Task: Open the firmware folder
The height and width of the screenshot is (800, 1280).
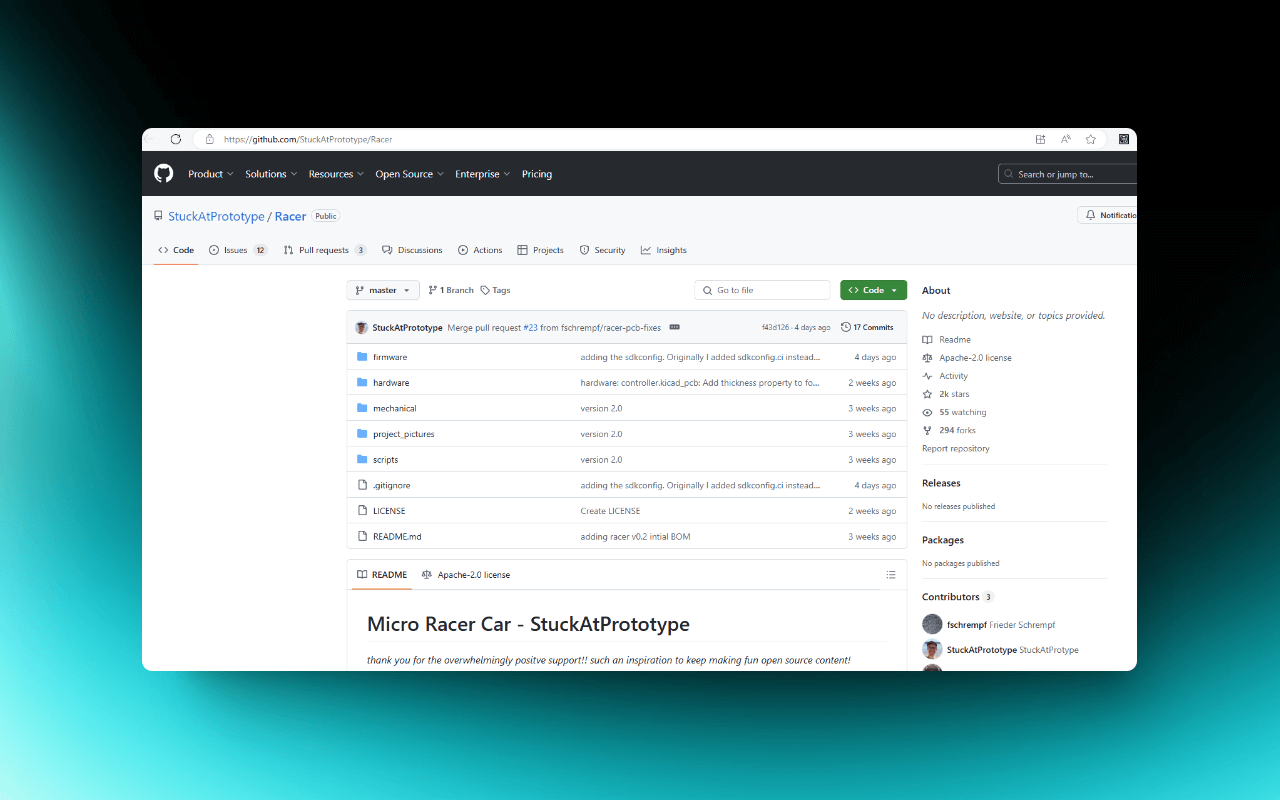Action: [390, 357]
